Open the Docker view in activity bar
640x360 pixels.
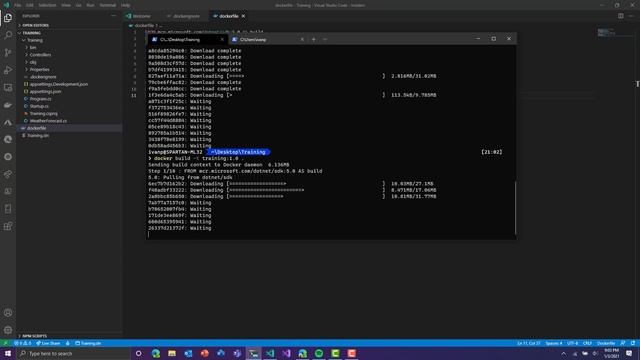[x=8, y=105]
